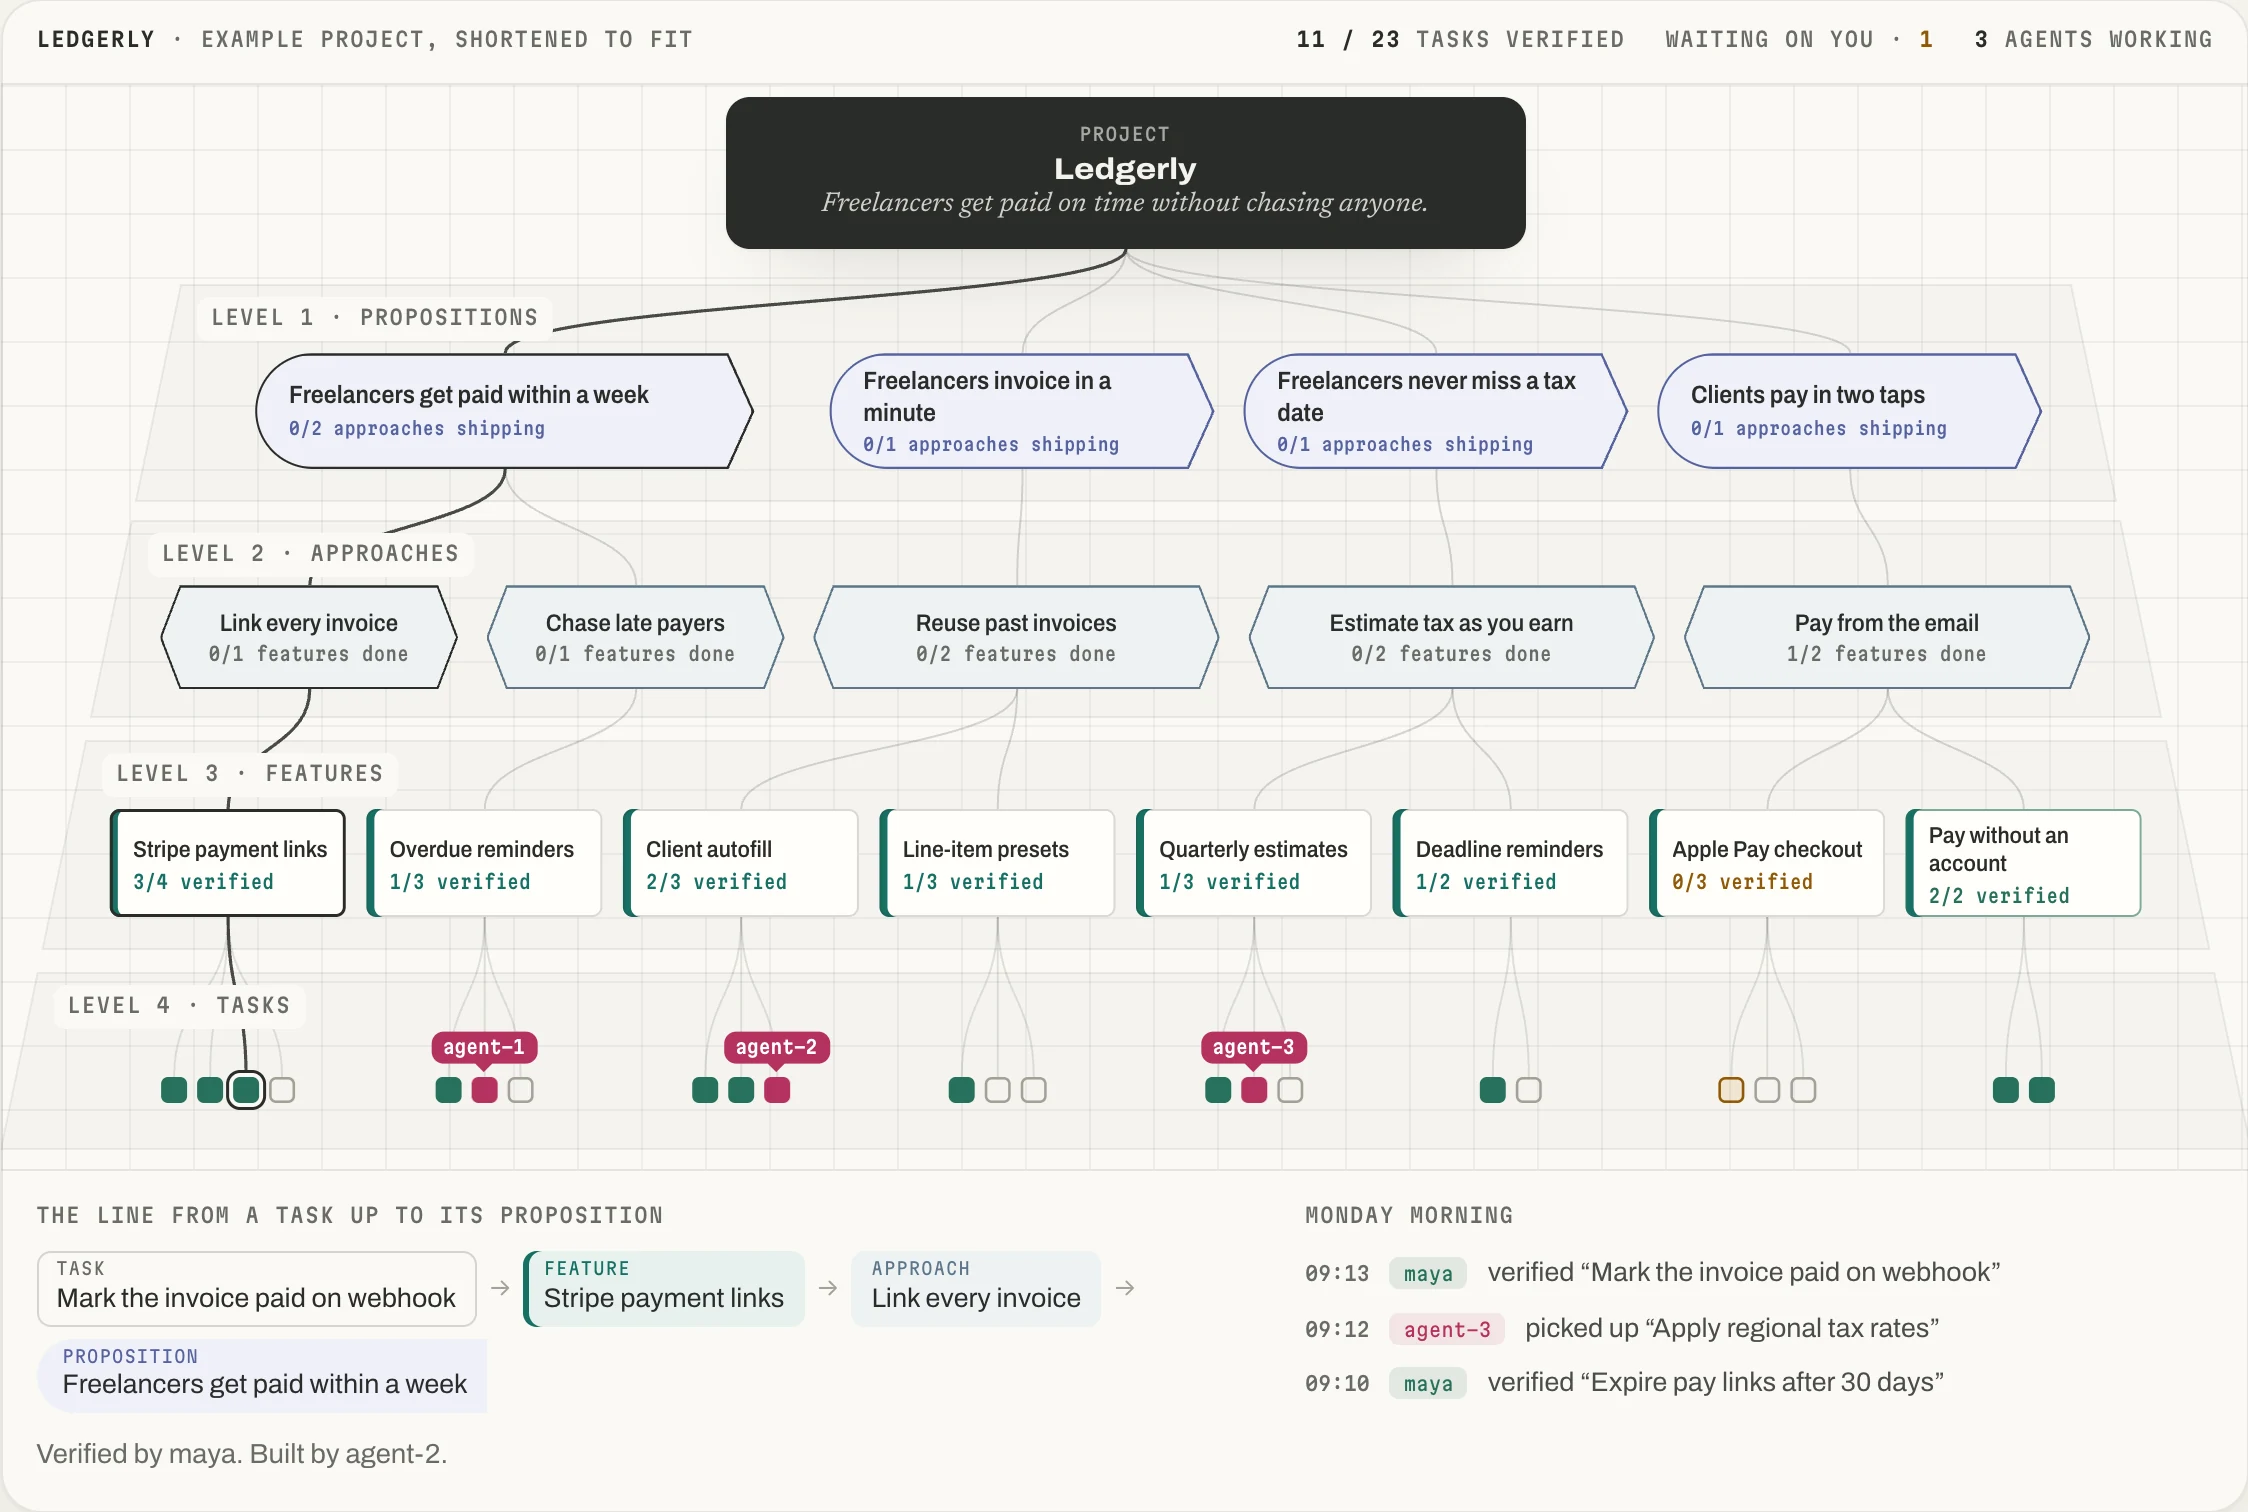Click the 3 agents working status in header
Viewport: 2248px width, 1512px height.
click(2093, 40)
